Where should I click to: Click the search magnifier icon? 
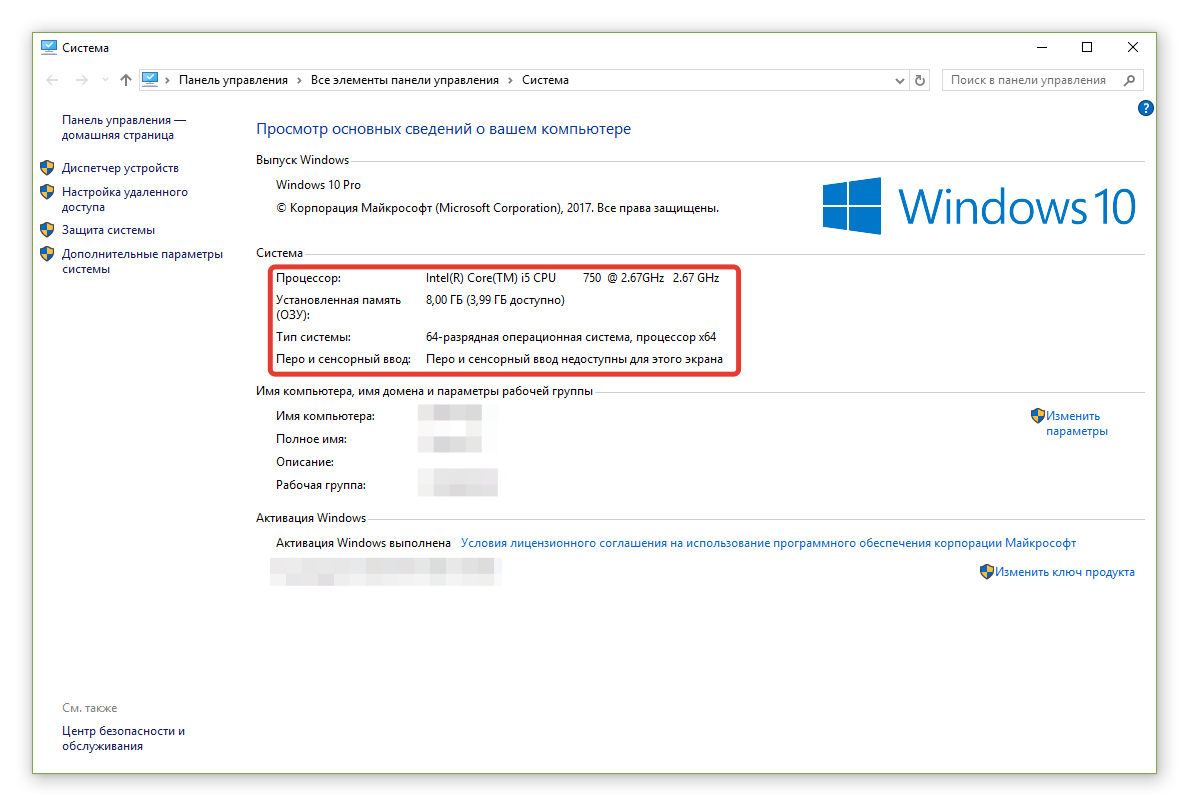pos(1129,80)
